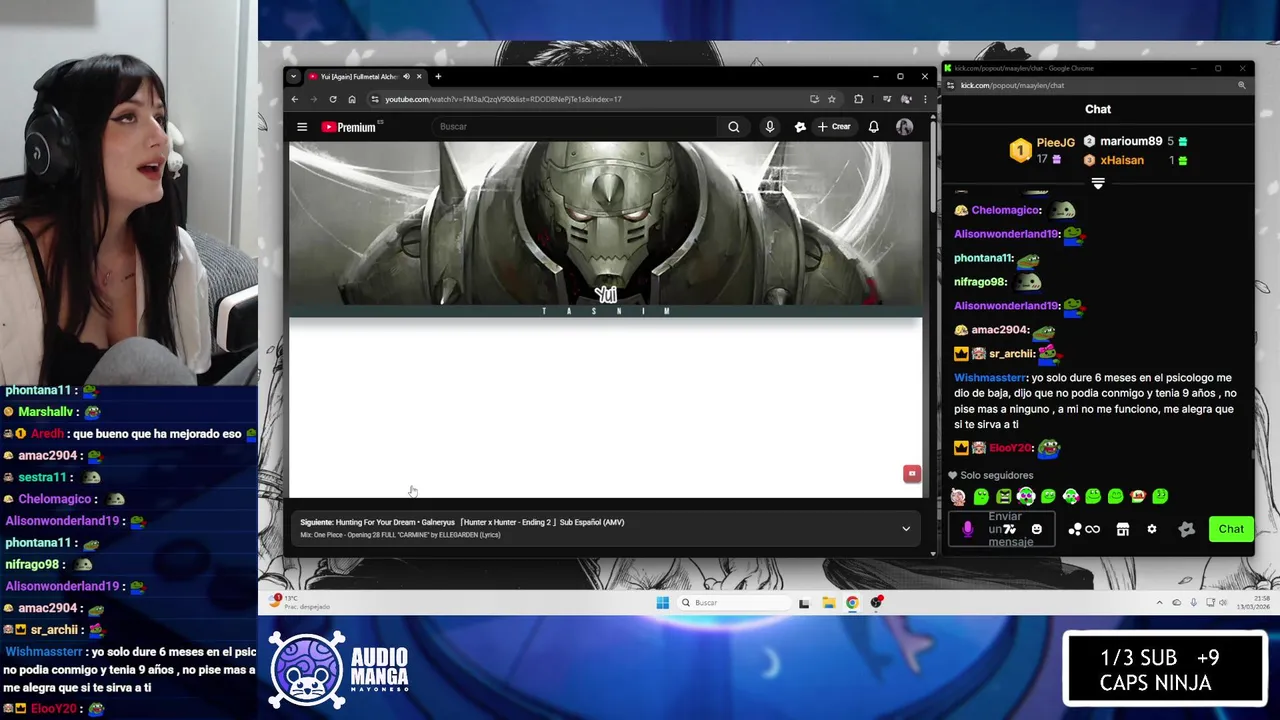
Task: Insert the headphones green emote in chat
Action: (1026, 496)
